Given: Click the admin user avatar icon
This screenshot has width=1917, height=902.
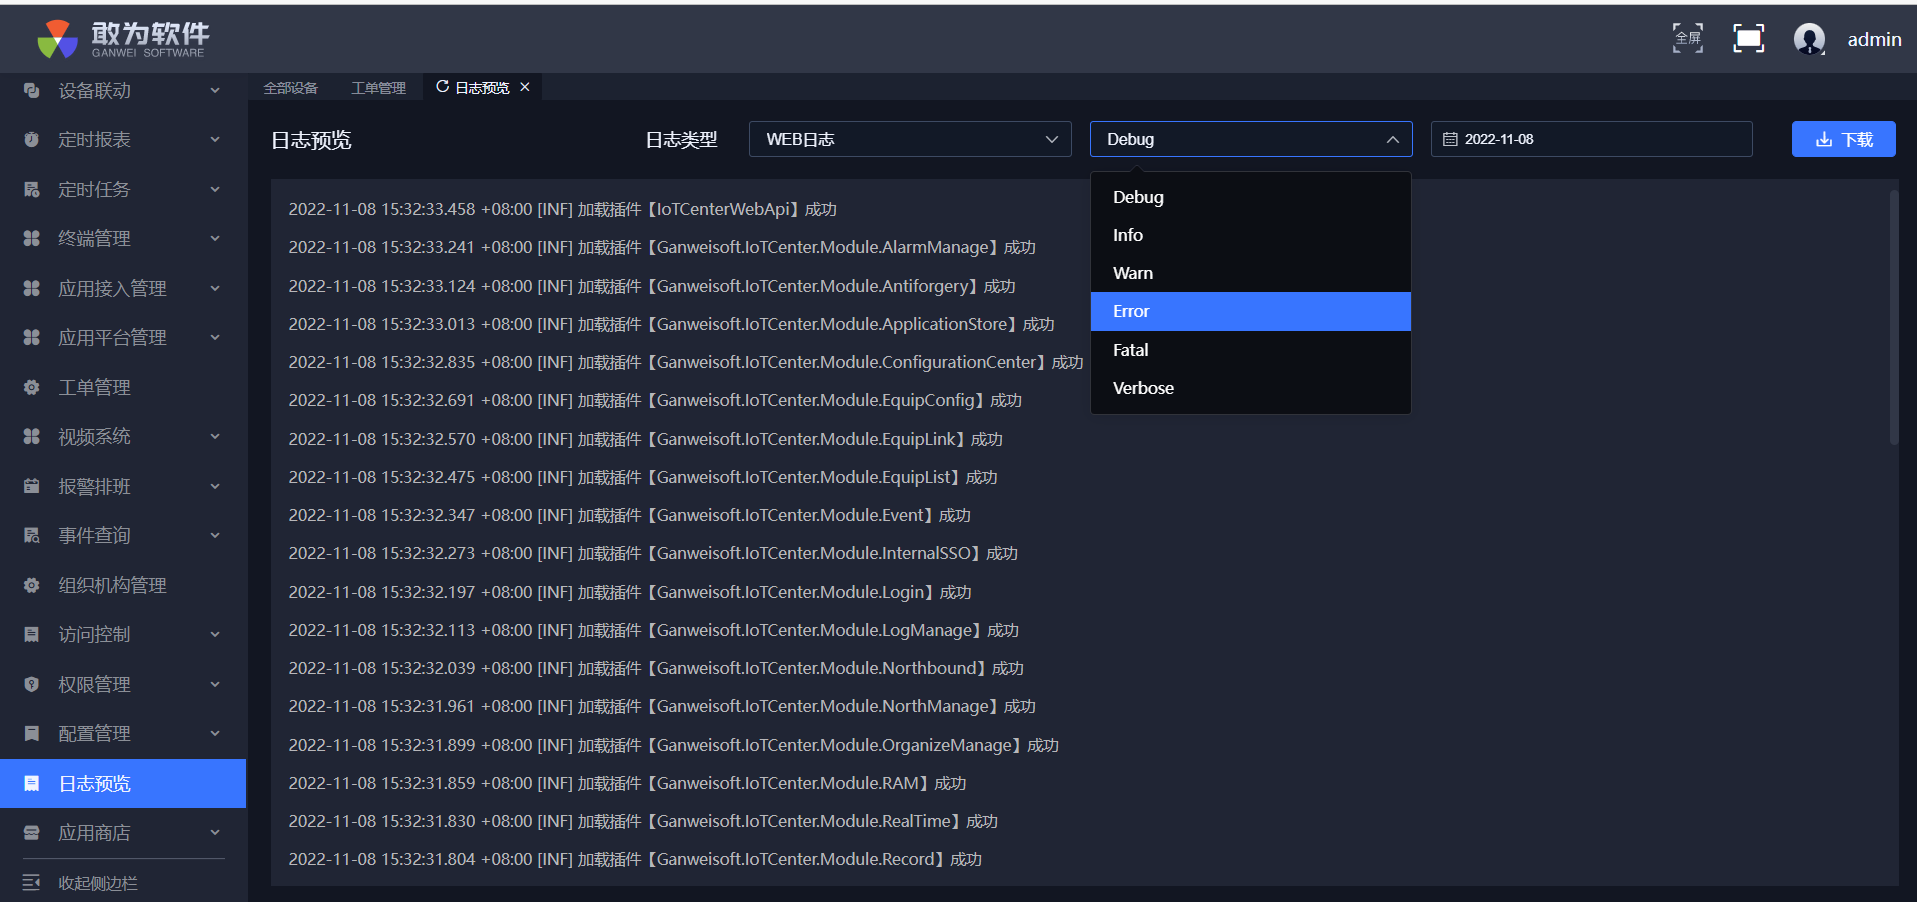Looking at the screenshot, I should 1809,39.
